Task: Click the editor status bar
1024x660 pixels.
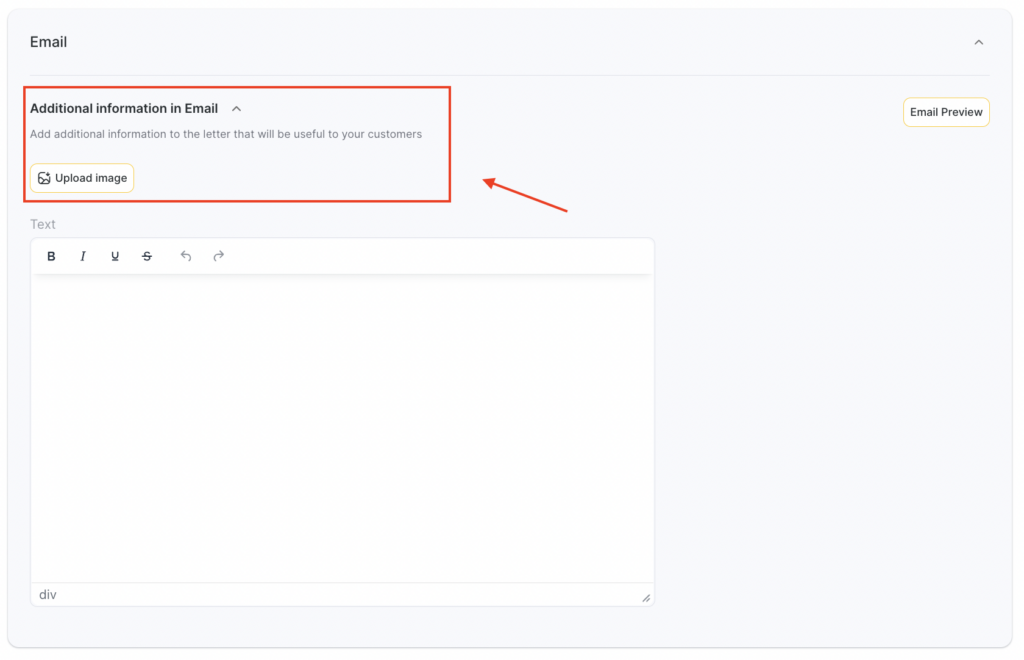Action: pyautogui.click(x=340, y=595)
